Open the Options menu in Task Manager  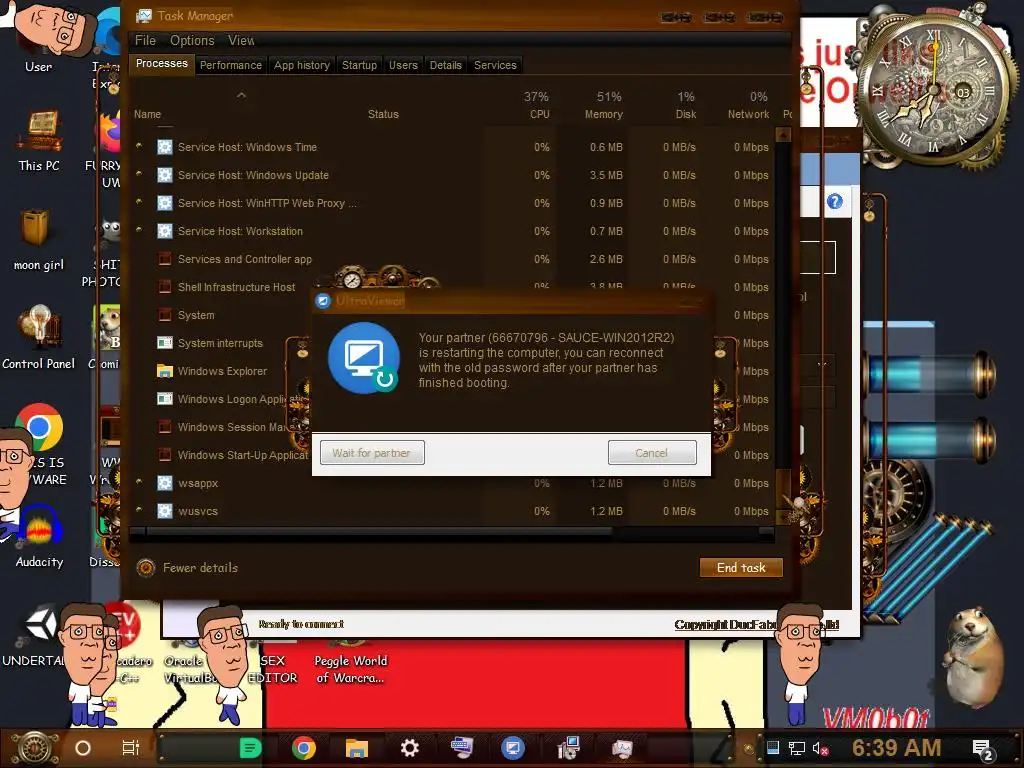pos(192,40)
